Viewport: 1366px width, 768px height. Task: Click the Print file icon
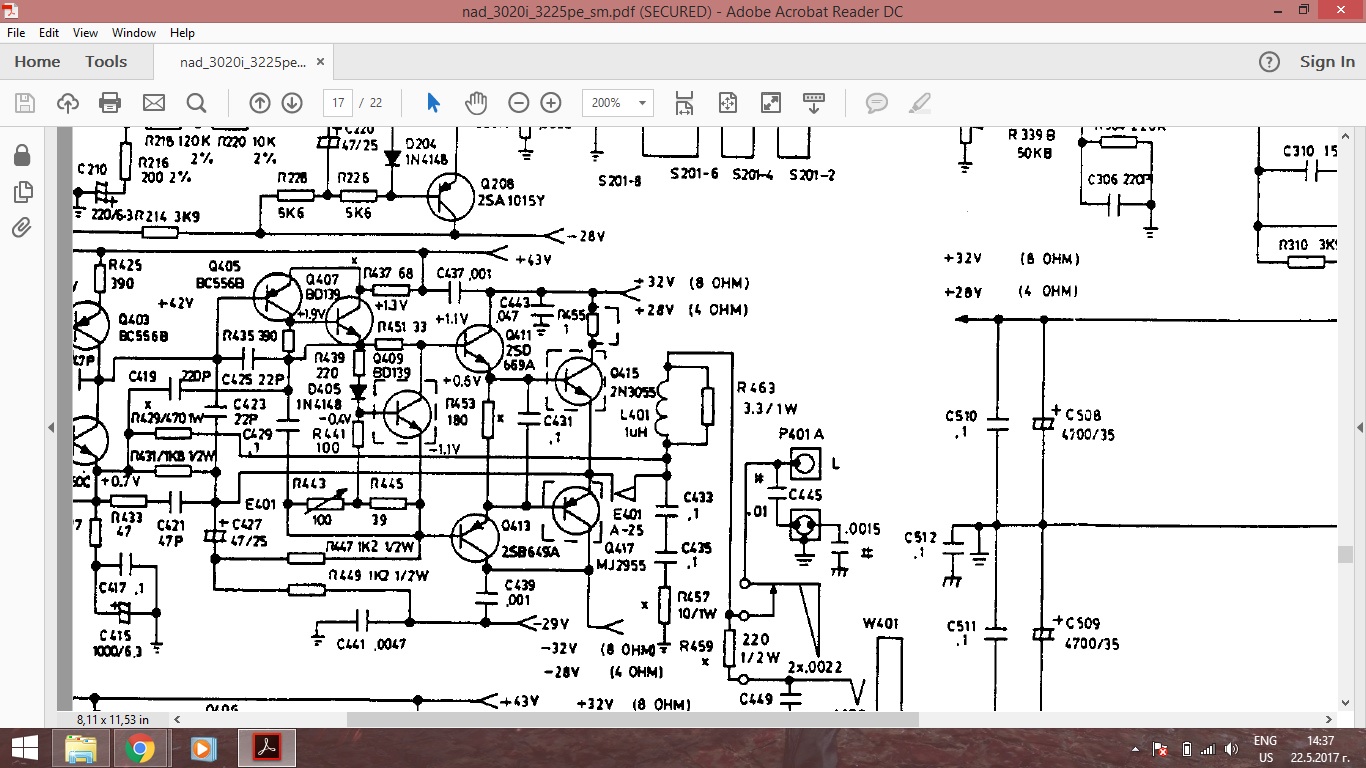(x=110, y=103)
